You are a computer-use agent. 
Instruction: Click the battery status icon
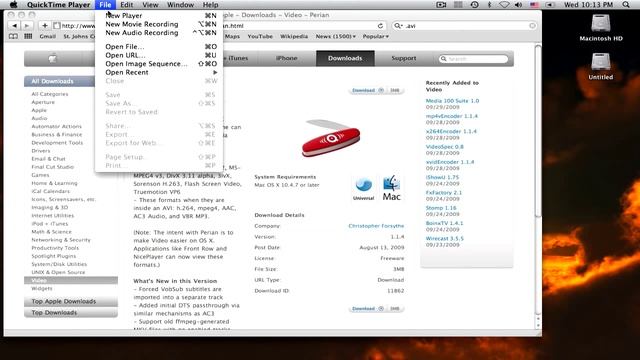pyautogui.click(x=550, y=4)
